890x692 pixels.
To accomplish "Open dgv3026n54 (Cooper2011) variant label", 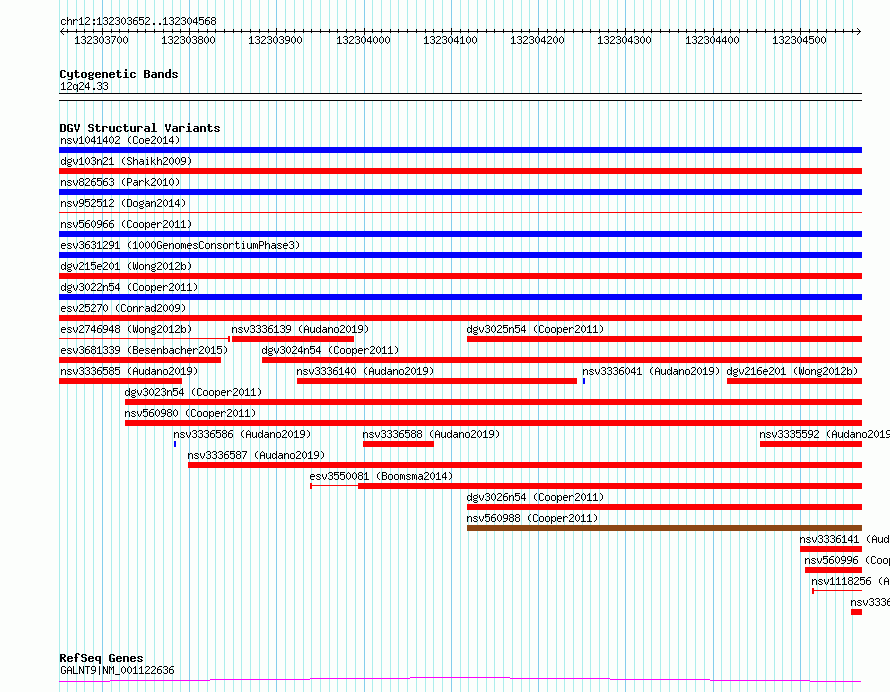I will [535, 497].
